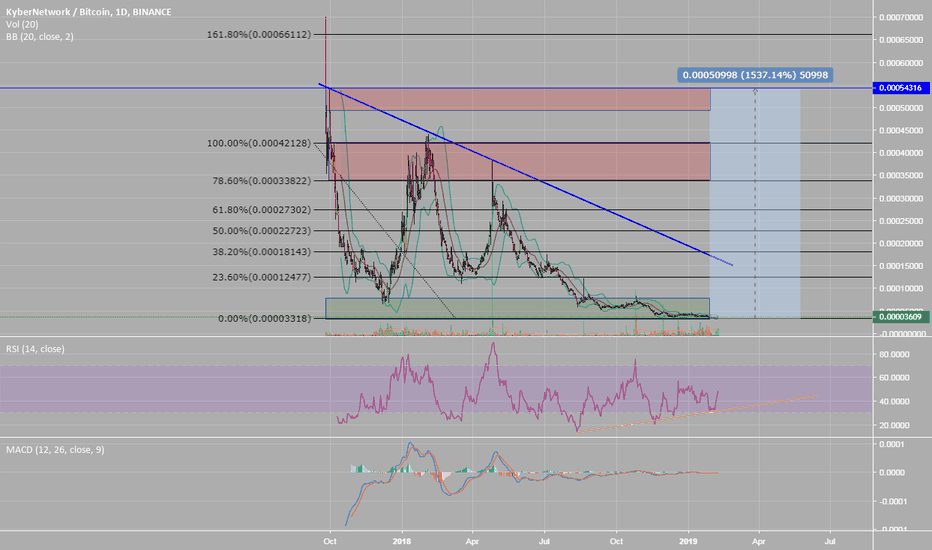The height and width of the screenshot is (550, 932).
Task: Click the blue 0.00054316 price axis tag
Action: pos(900,88)
